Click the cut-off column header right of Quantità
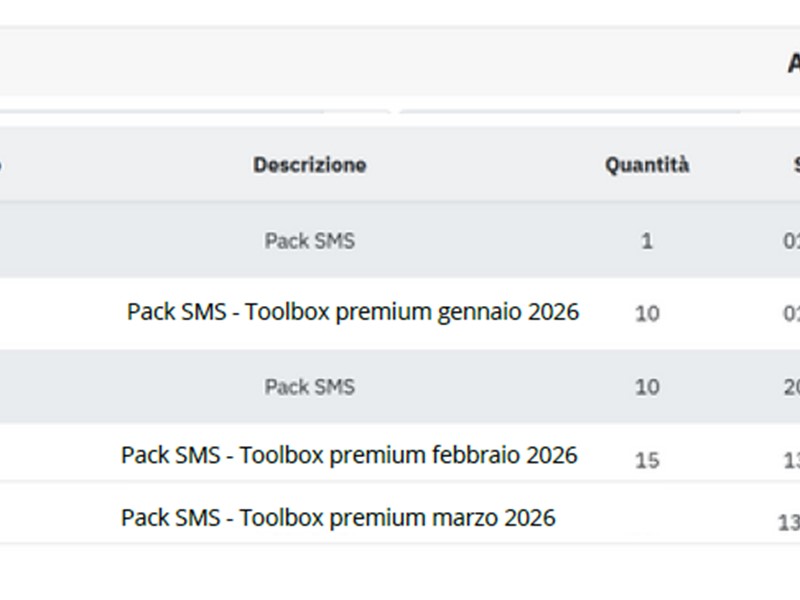 click(795, 165)
